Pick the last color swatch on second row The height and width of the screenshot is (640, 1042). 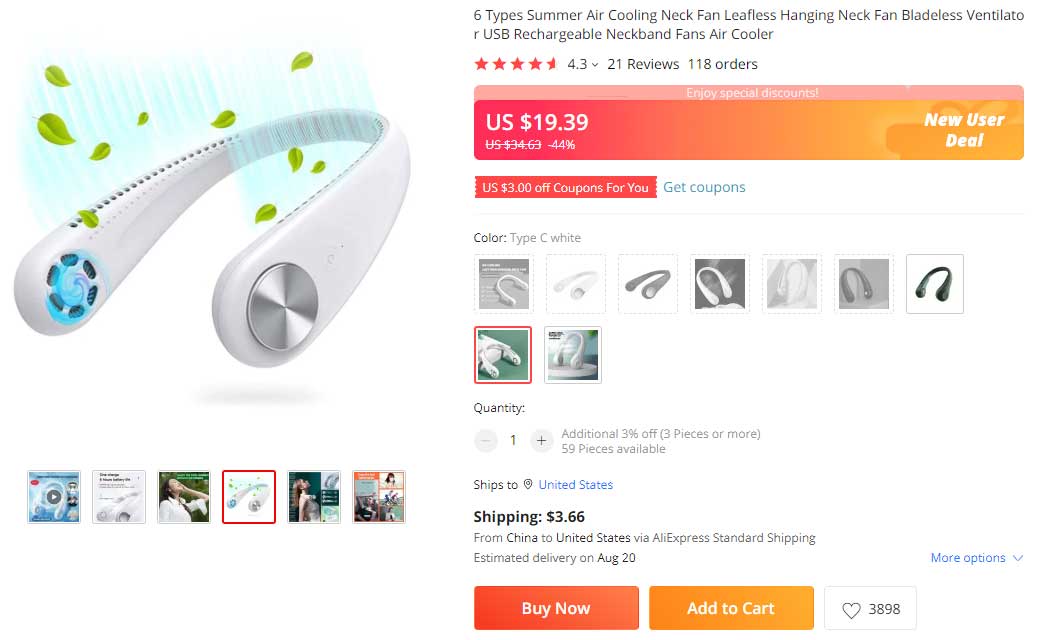573,355
